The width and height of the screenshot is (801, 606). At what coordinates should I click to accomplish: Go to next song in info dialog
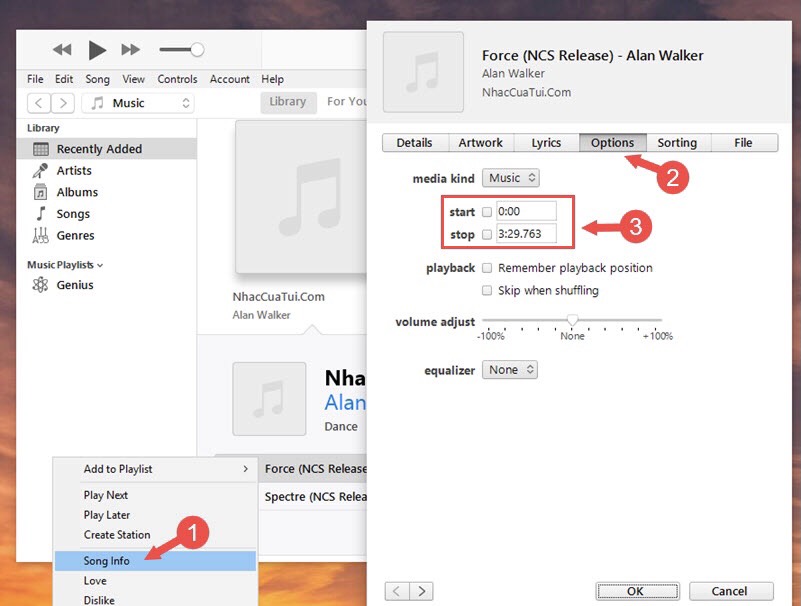coord(421,591)
